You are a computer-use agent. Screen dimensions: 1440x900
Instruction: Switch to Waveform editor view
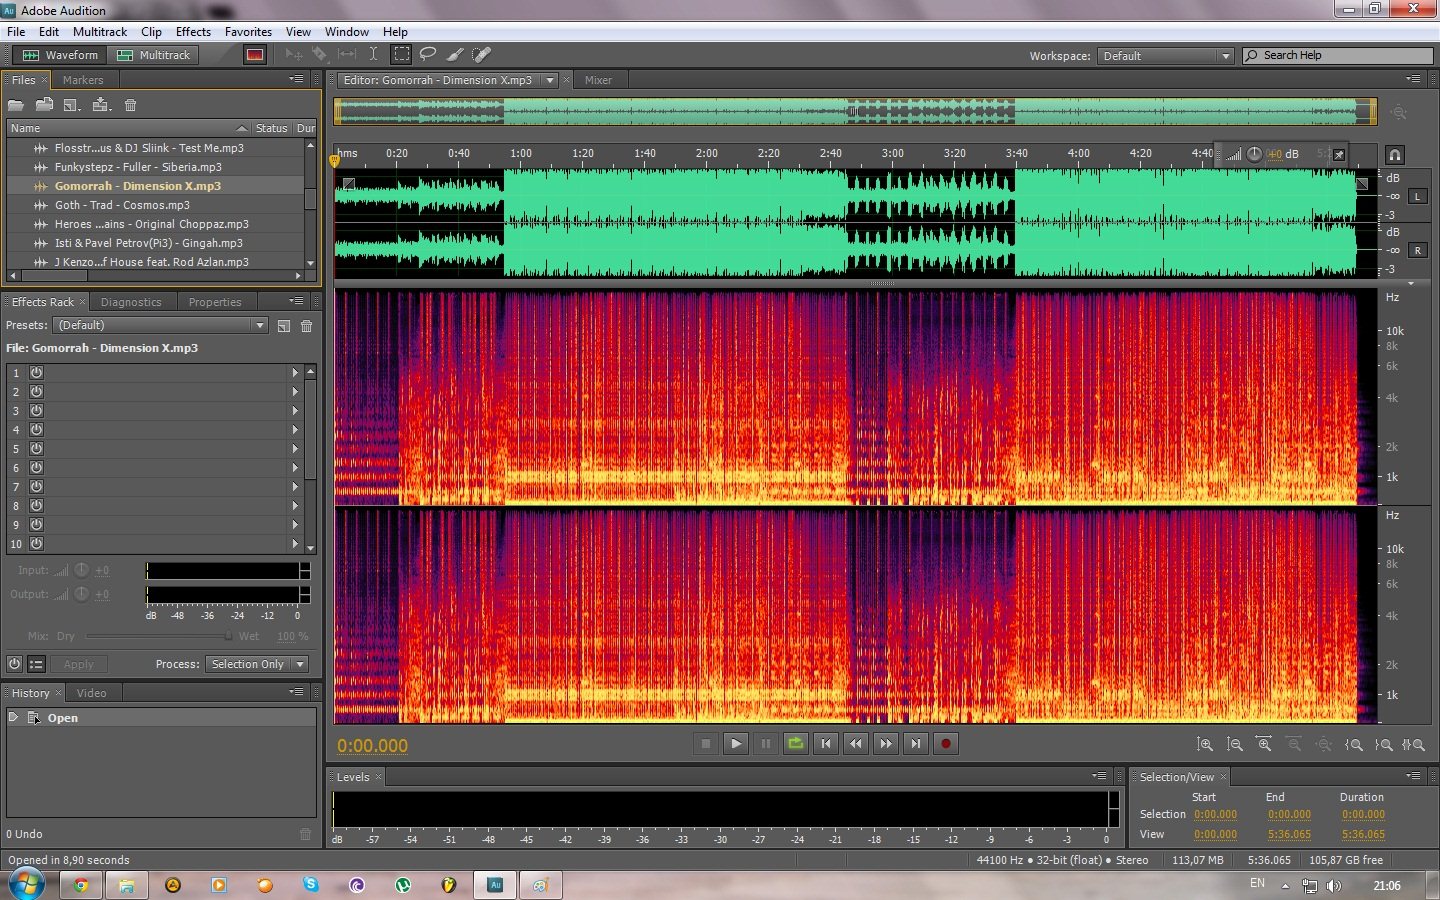pyautogui.click(x=60, y=55)
